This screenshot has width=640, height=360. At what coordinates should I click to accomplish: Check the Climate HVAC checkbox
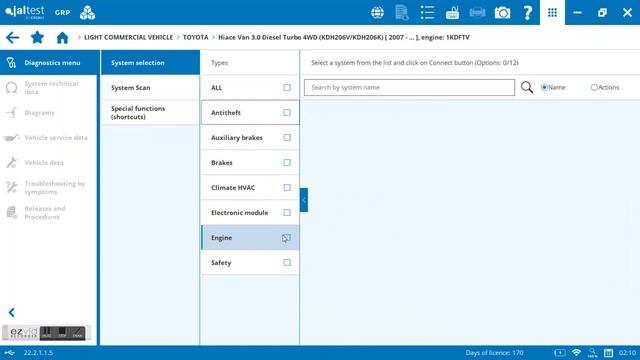click(x=287, y=187)
